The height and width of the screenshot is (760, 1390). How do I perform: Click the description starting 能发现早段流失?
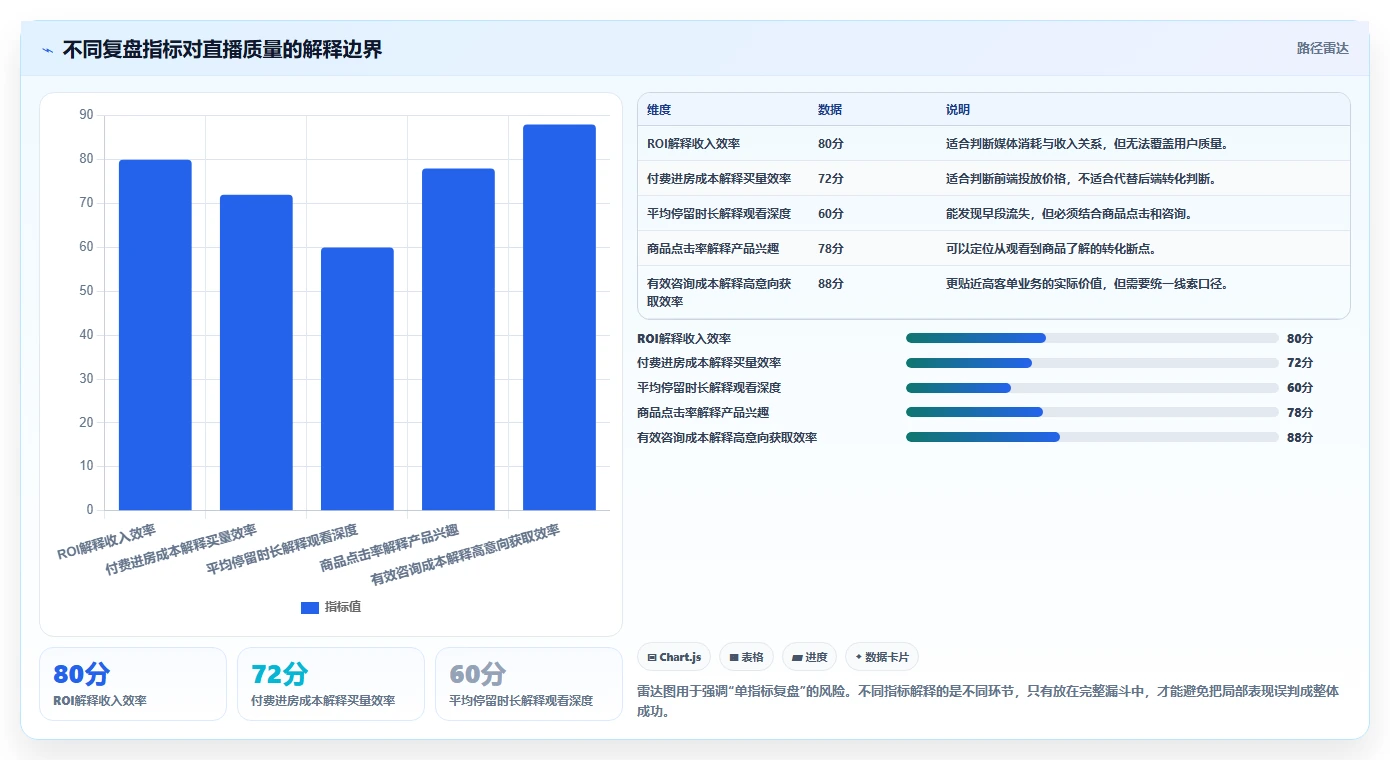[1069, 214]
